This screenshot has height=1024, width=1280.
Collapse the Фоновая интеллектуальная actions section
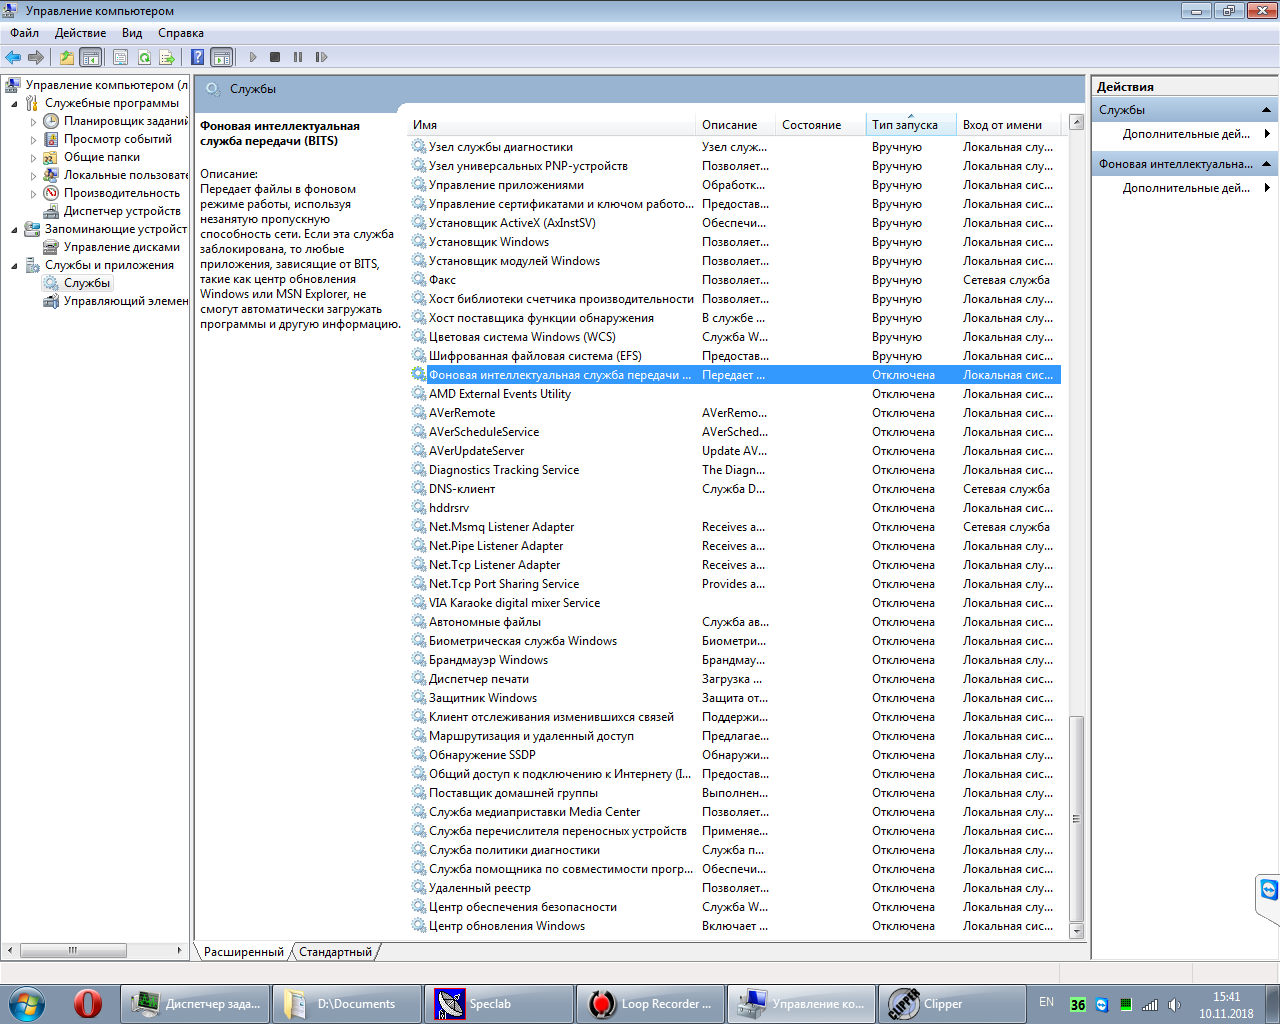[1266, 164]
